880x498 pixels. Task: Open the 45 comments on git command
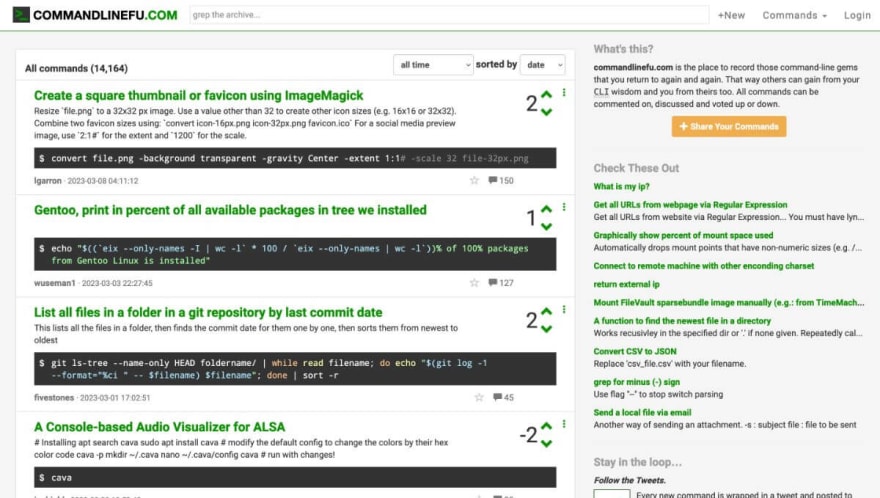[x=503, y=397]
